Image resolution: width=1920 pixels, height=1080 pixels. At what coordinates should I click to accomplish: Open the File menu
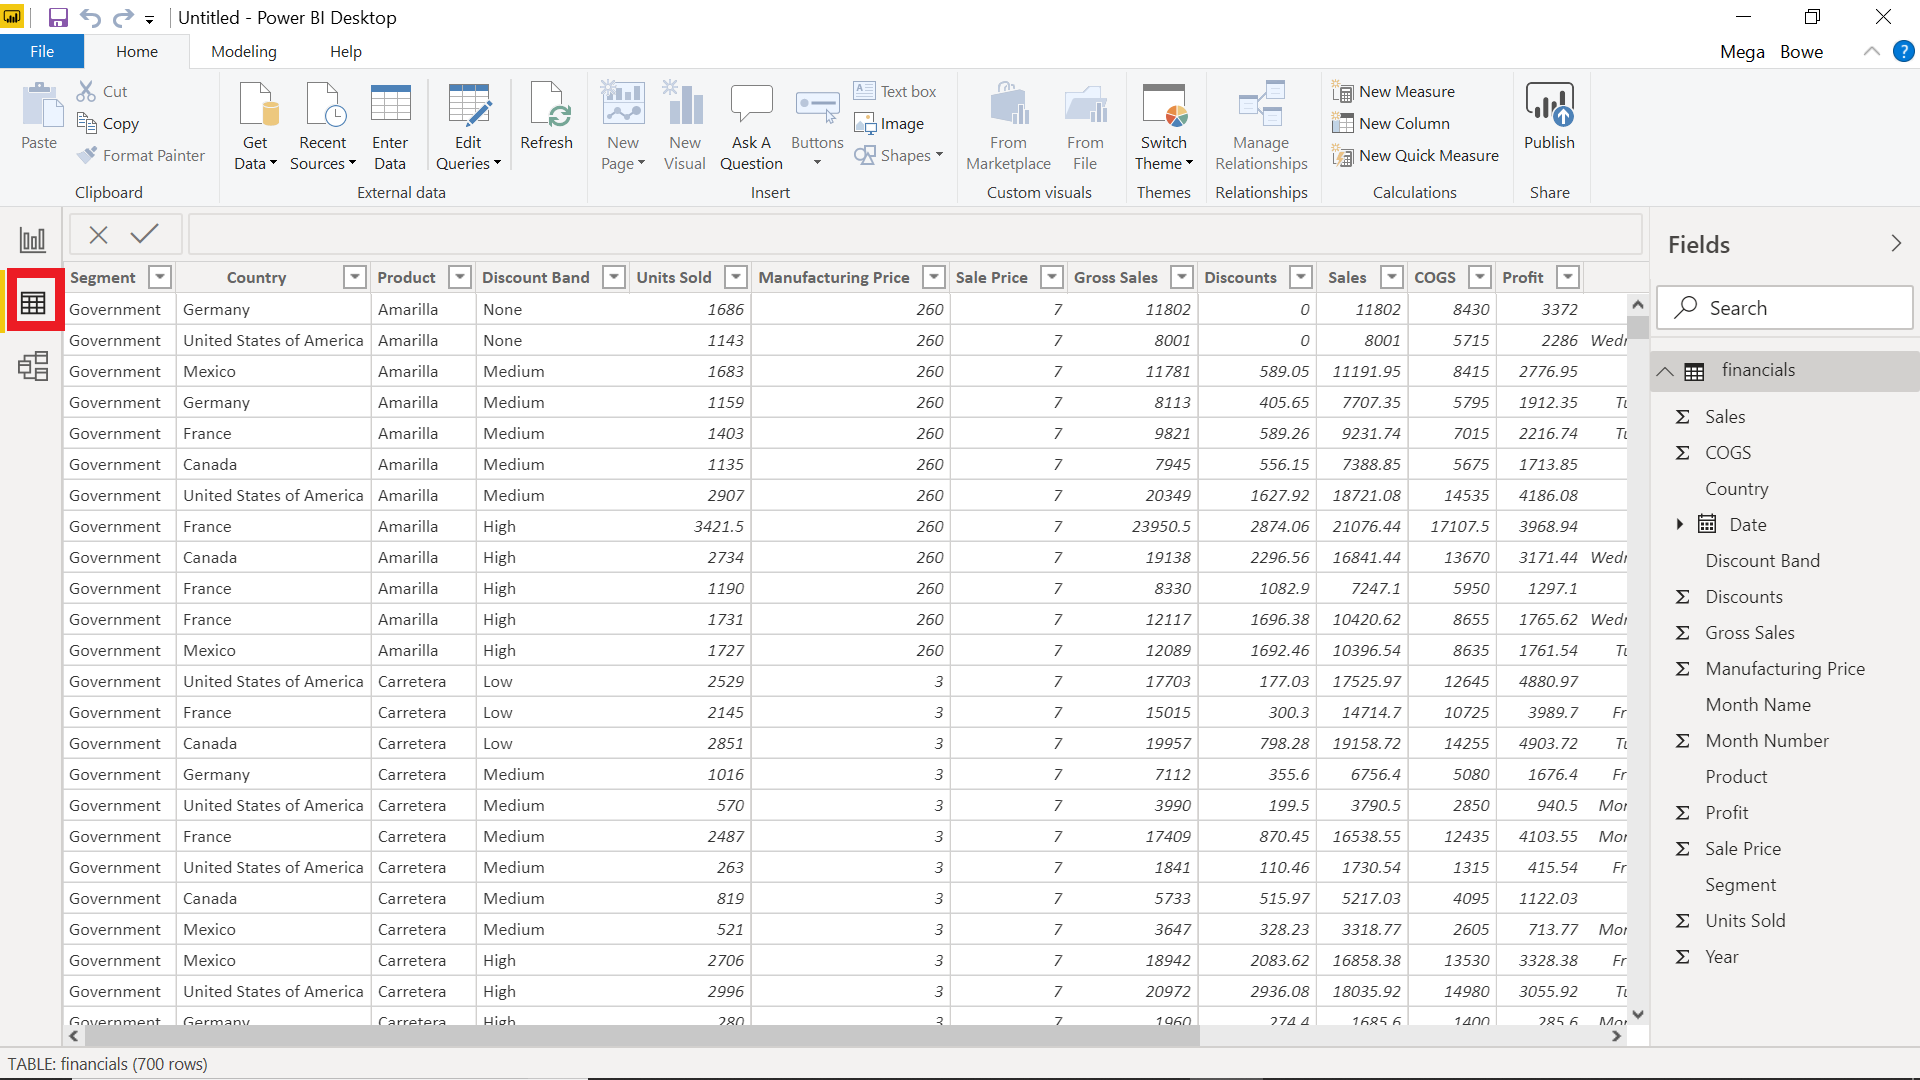(42, 51)
